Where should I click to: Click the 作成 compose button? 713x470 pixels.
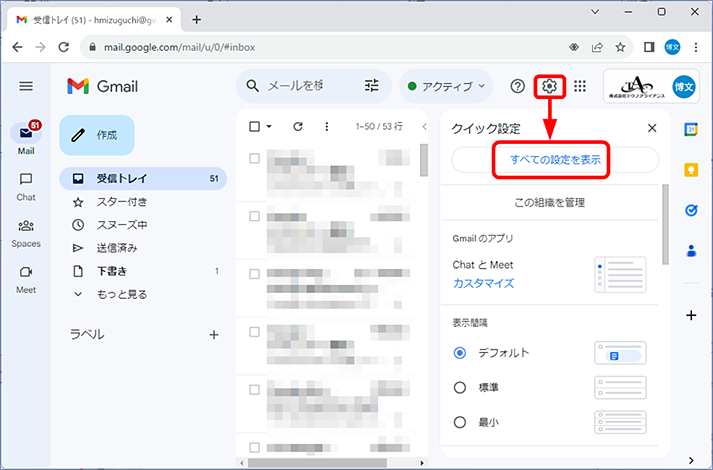[x=97, y=135]
